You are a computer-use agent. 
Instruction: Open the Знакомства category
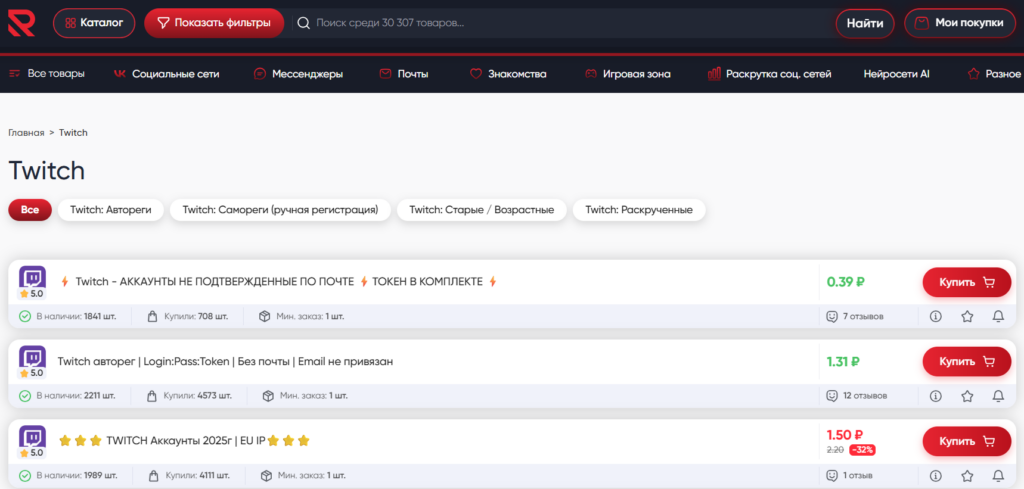coord(508,74)
